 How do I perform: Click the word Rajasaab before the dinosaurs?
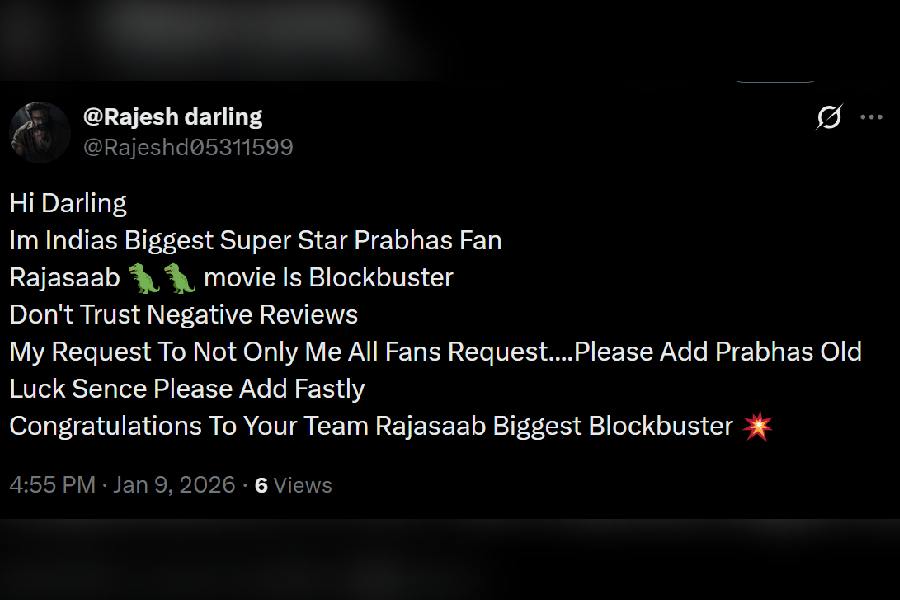click(65, 278)
